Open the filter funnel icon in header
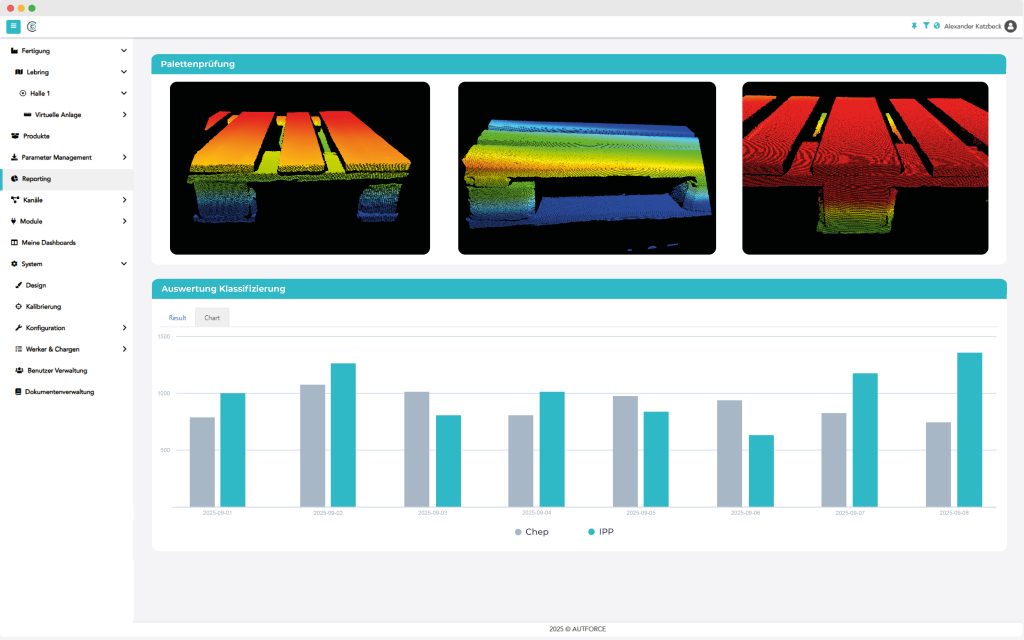 click(926, 26)
